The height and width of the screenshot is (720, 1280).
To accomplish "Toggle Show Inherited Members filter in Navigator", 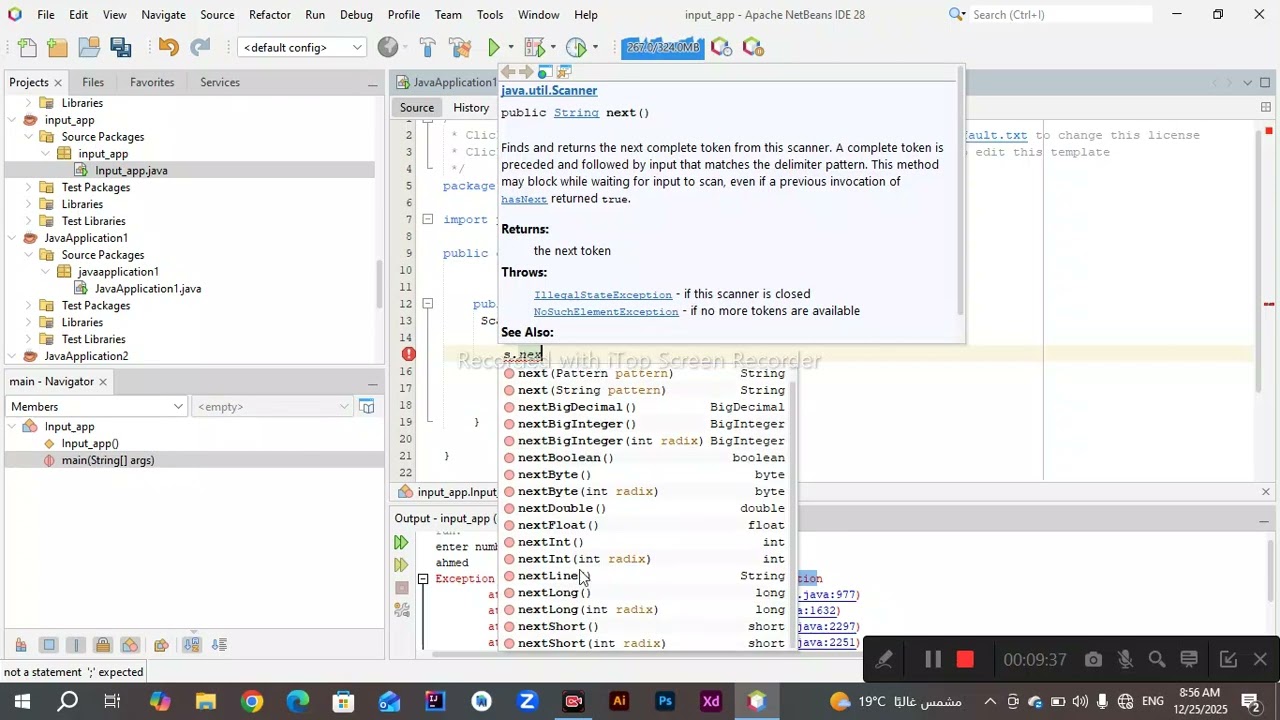I will tap(21, 645).
